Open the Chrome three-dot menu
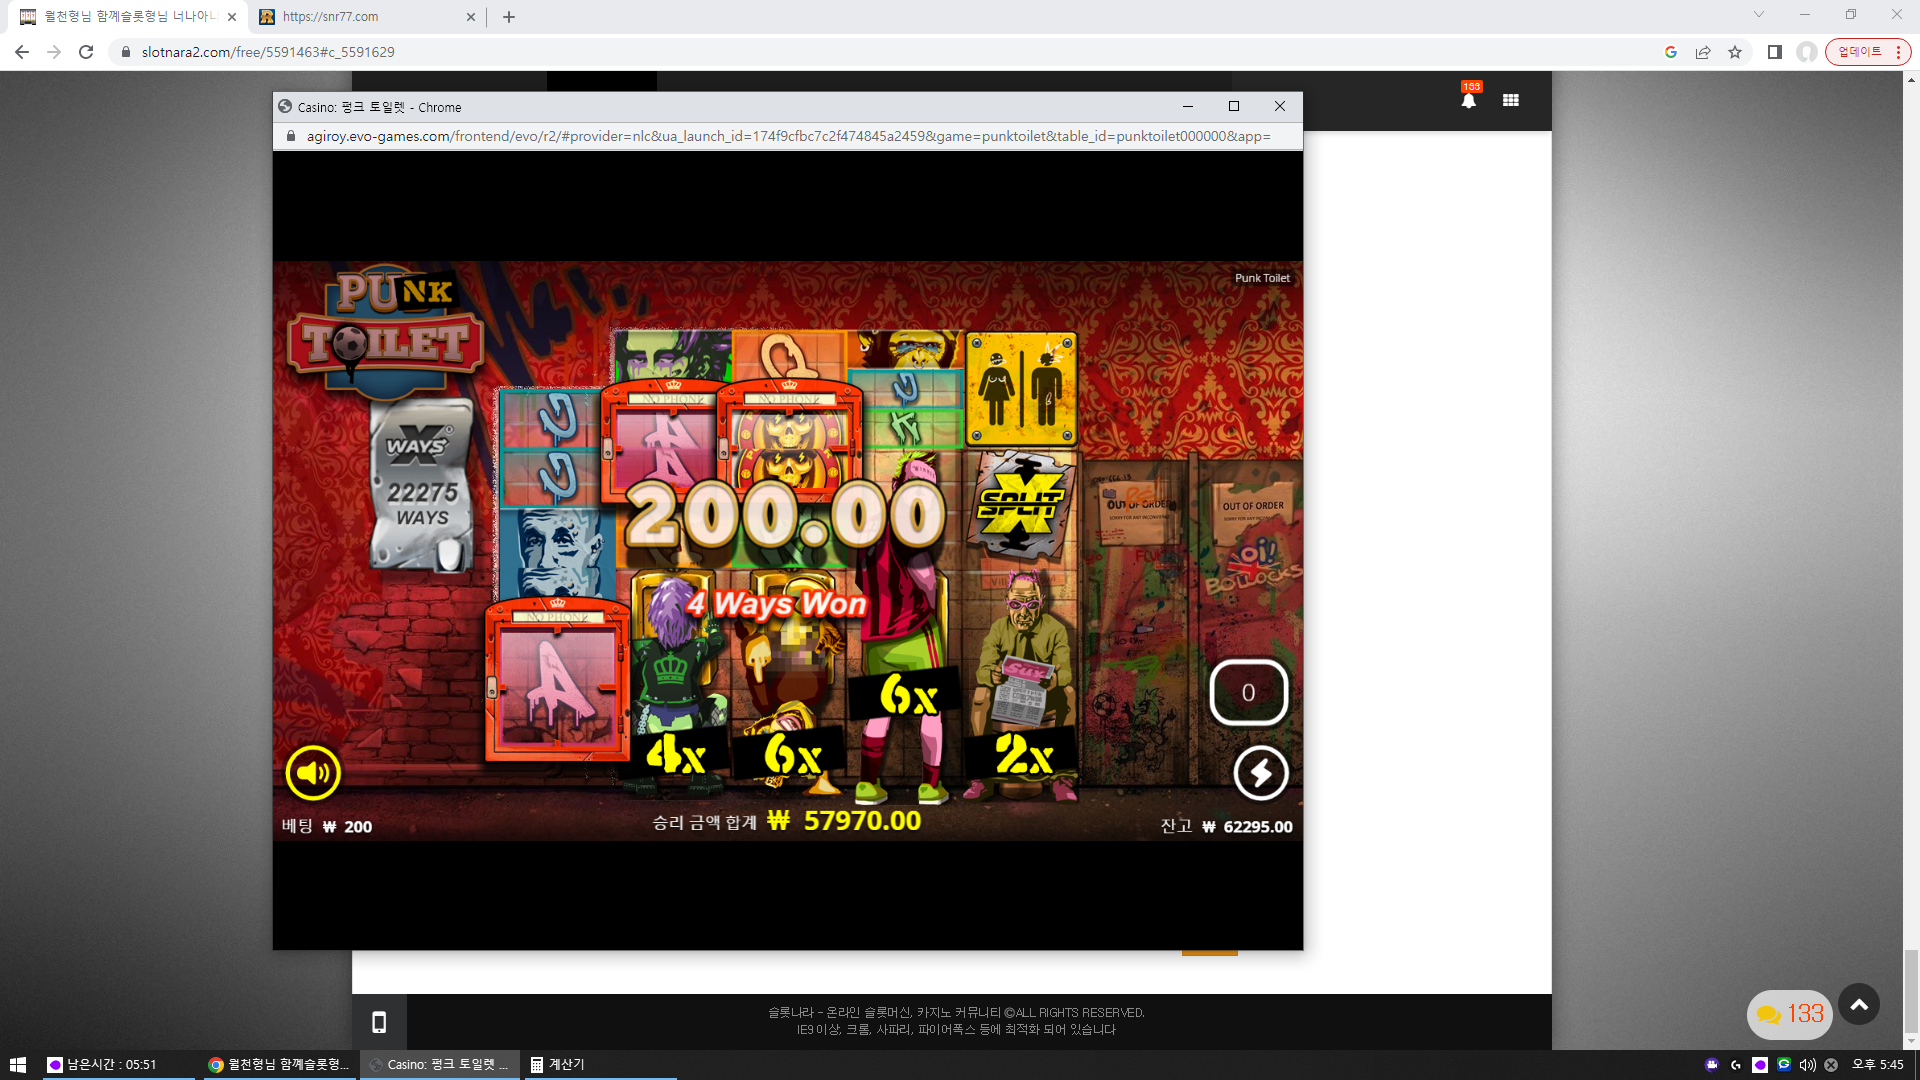This screenshot has height=1080, width=1920. (x=1898, y=52)
